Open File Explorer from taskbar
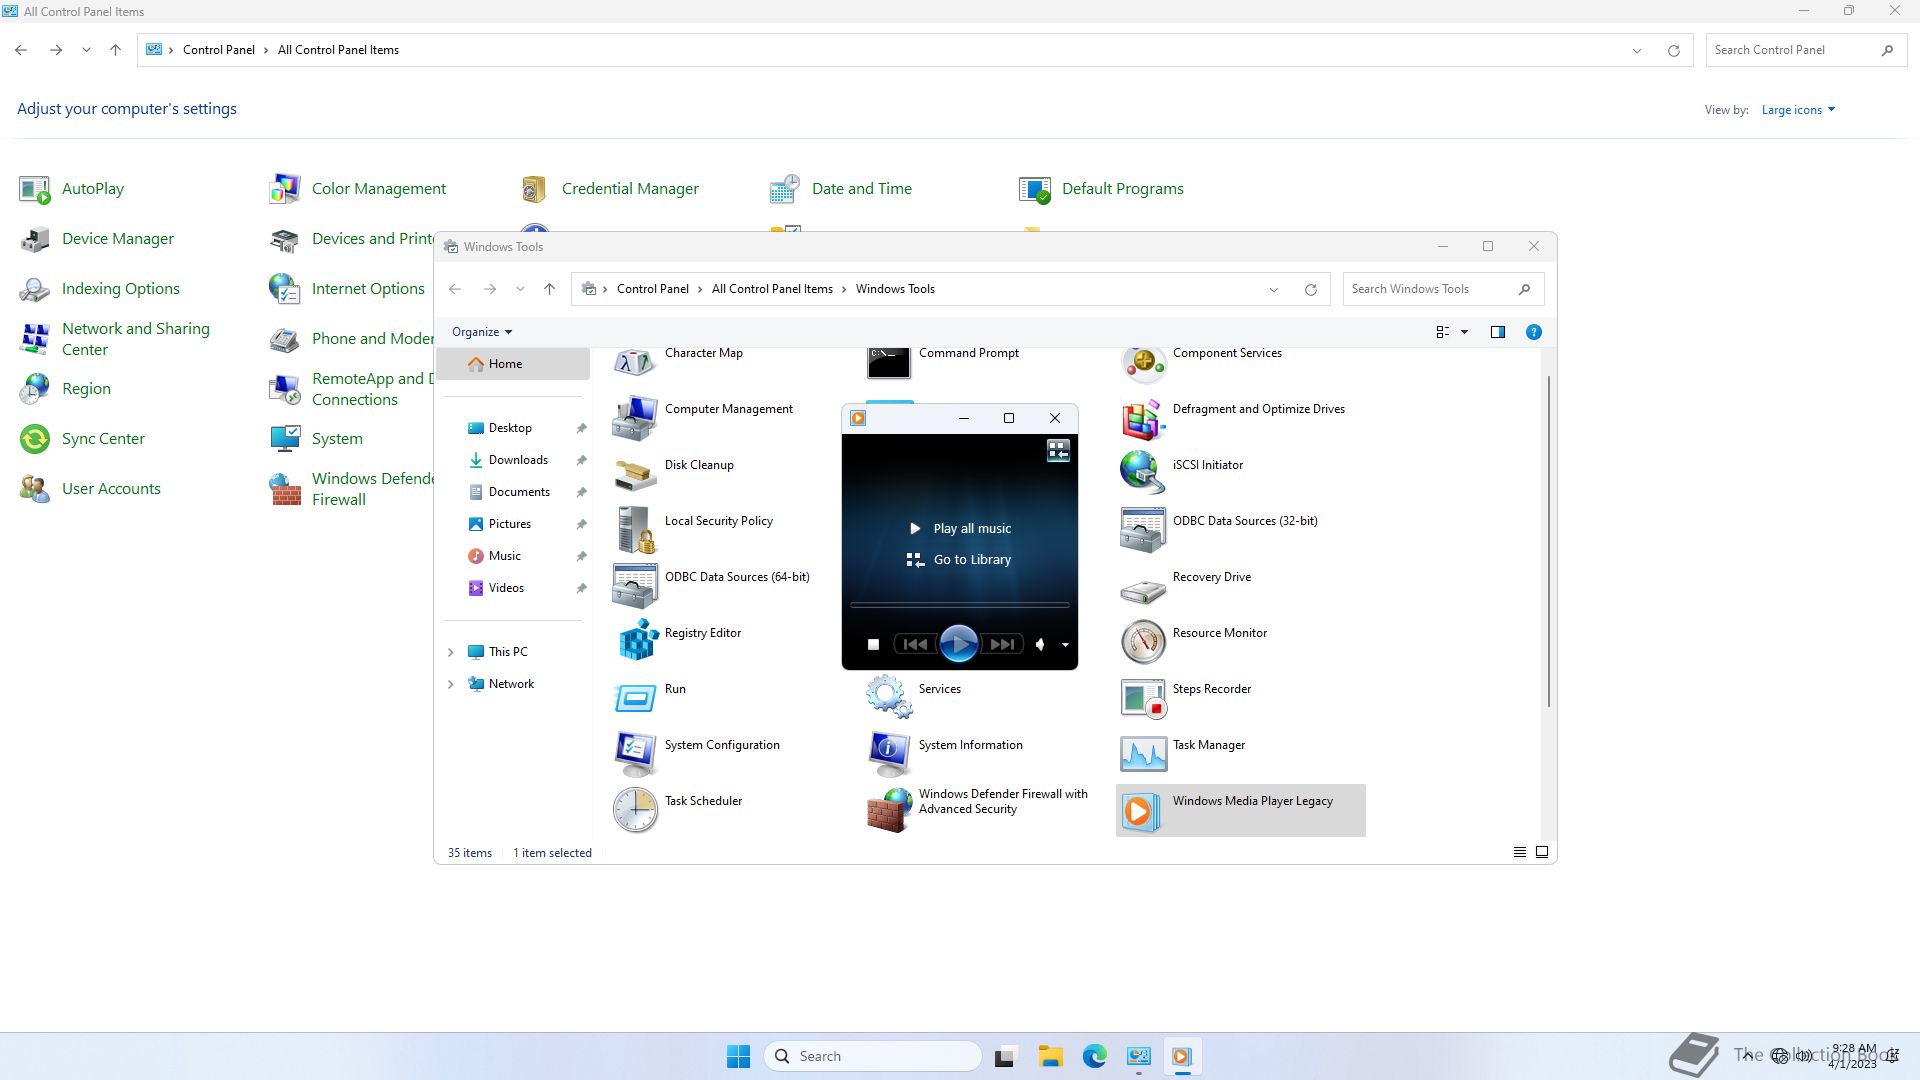 point(1050,1056)
